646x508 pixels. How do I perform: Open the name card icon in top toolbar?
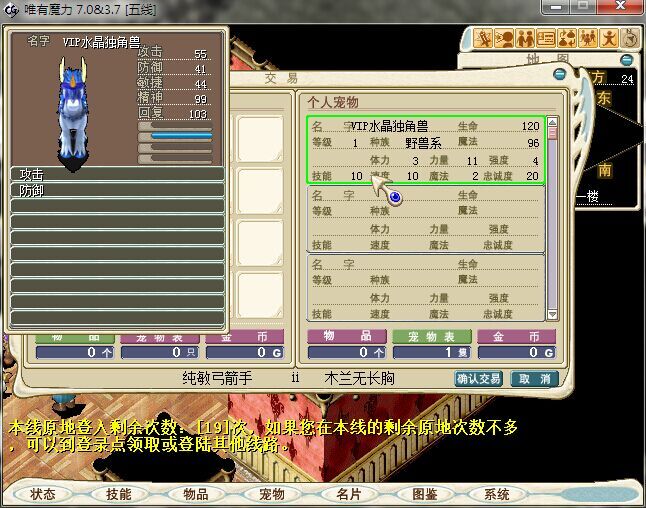546,39
